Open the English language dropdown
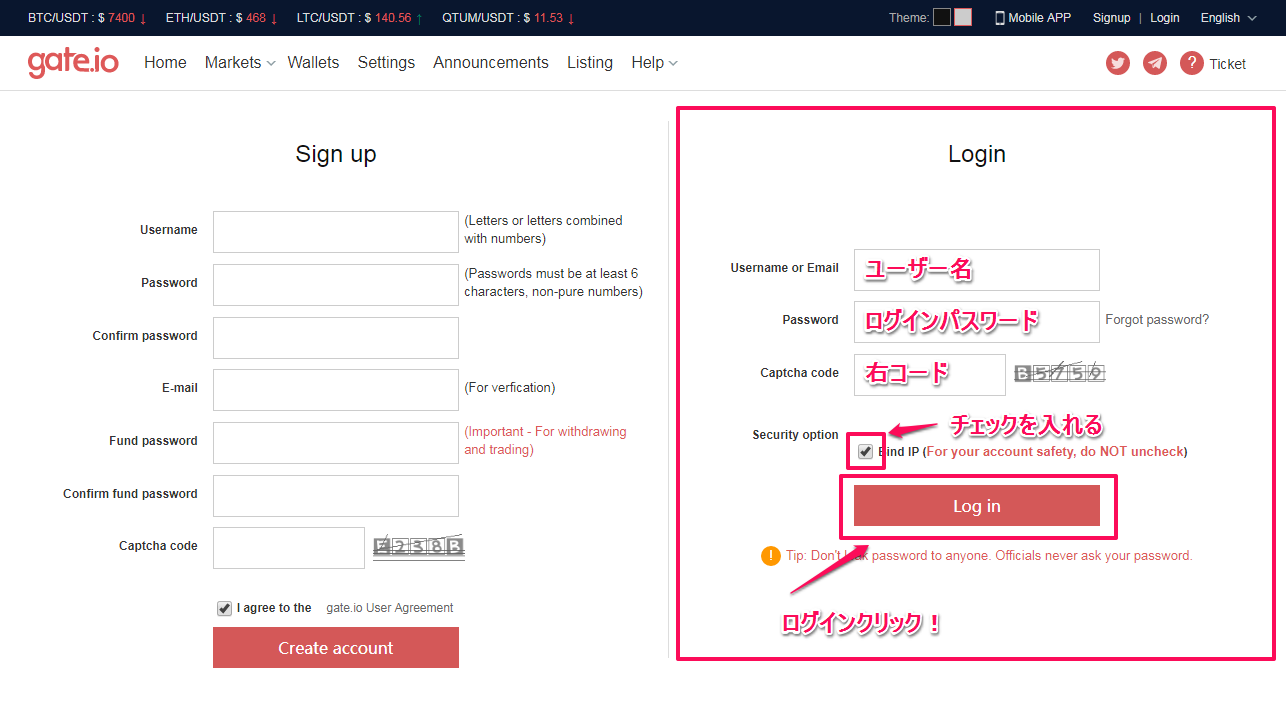Screen dimensions: 1286x710 (1228, 18)
